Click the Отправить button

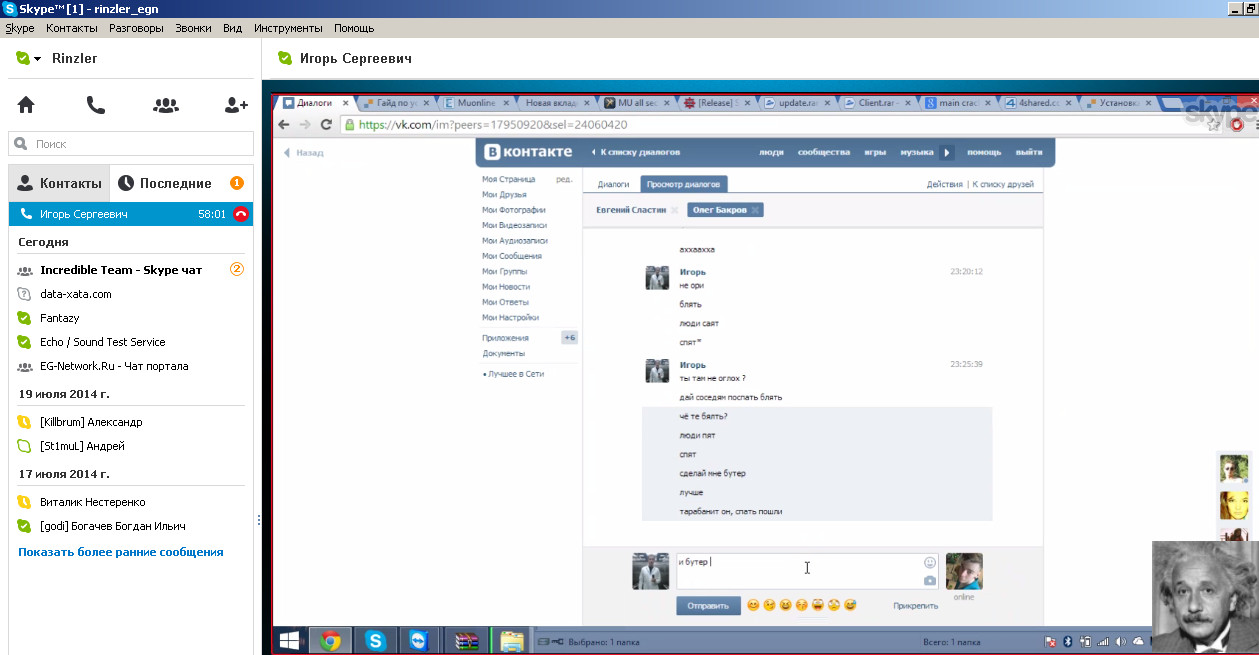click(707, 605)
